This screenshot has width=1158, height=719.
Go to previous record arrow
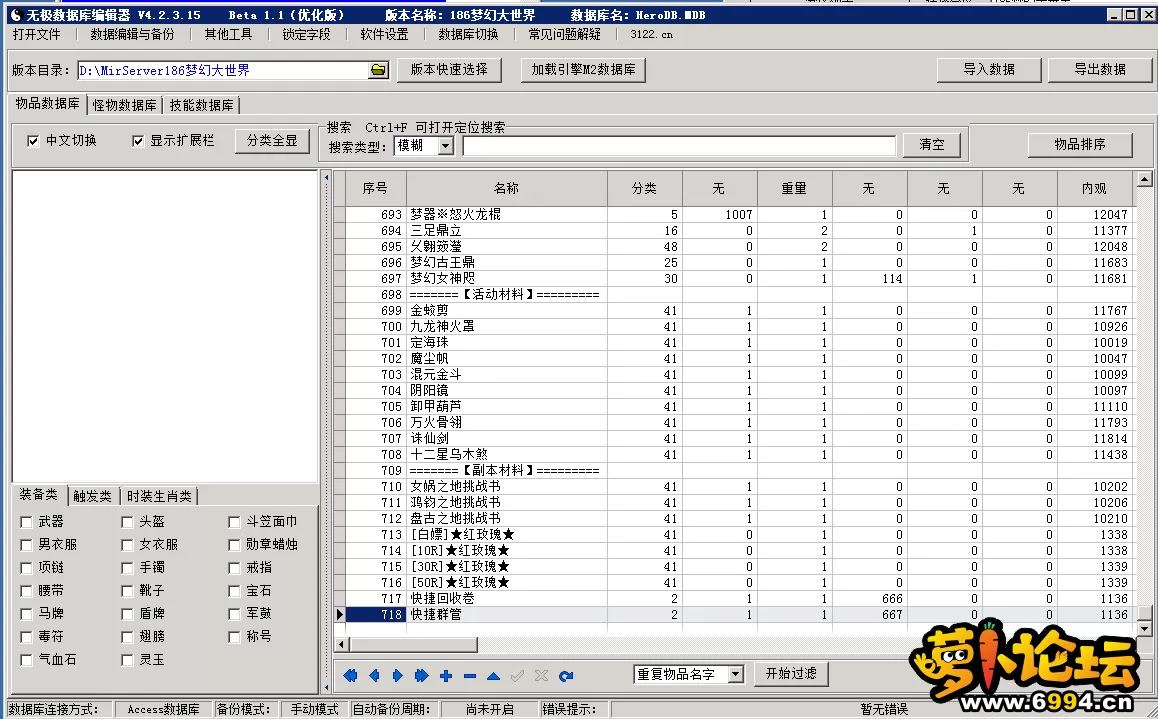tap(374, 675)
